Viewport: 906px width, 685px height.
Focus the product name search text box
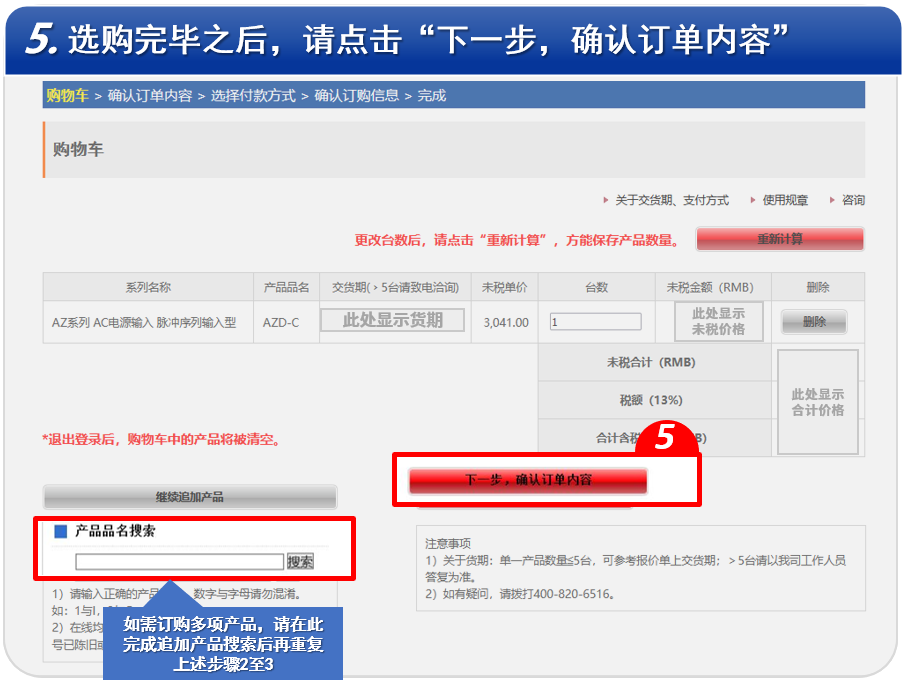pyautogui.click(x=180, y=562)
